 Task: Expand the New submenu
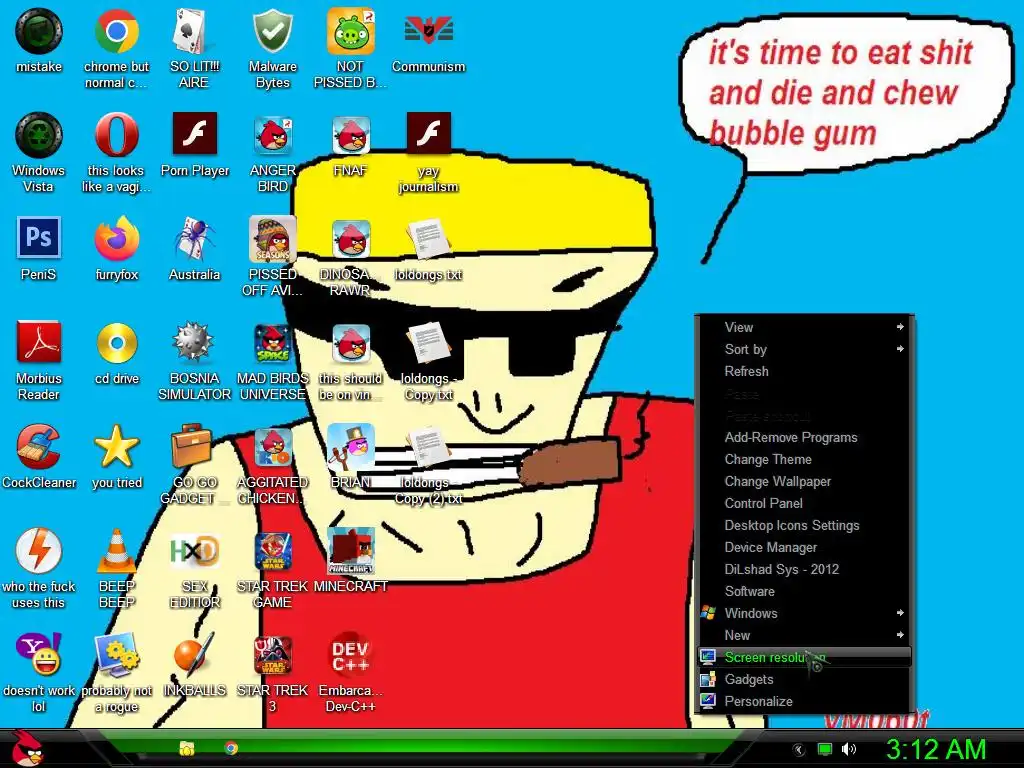pos(804,635)
